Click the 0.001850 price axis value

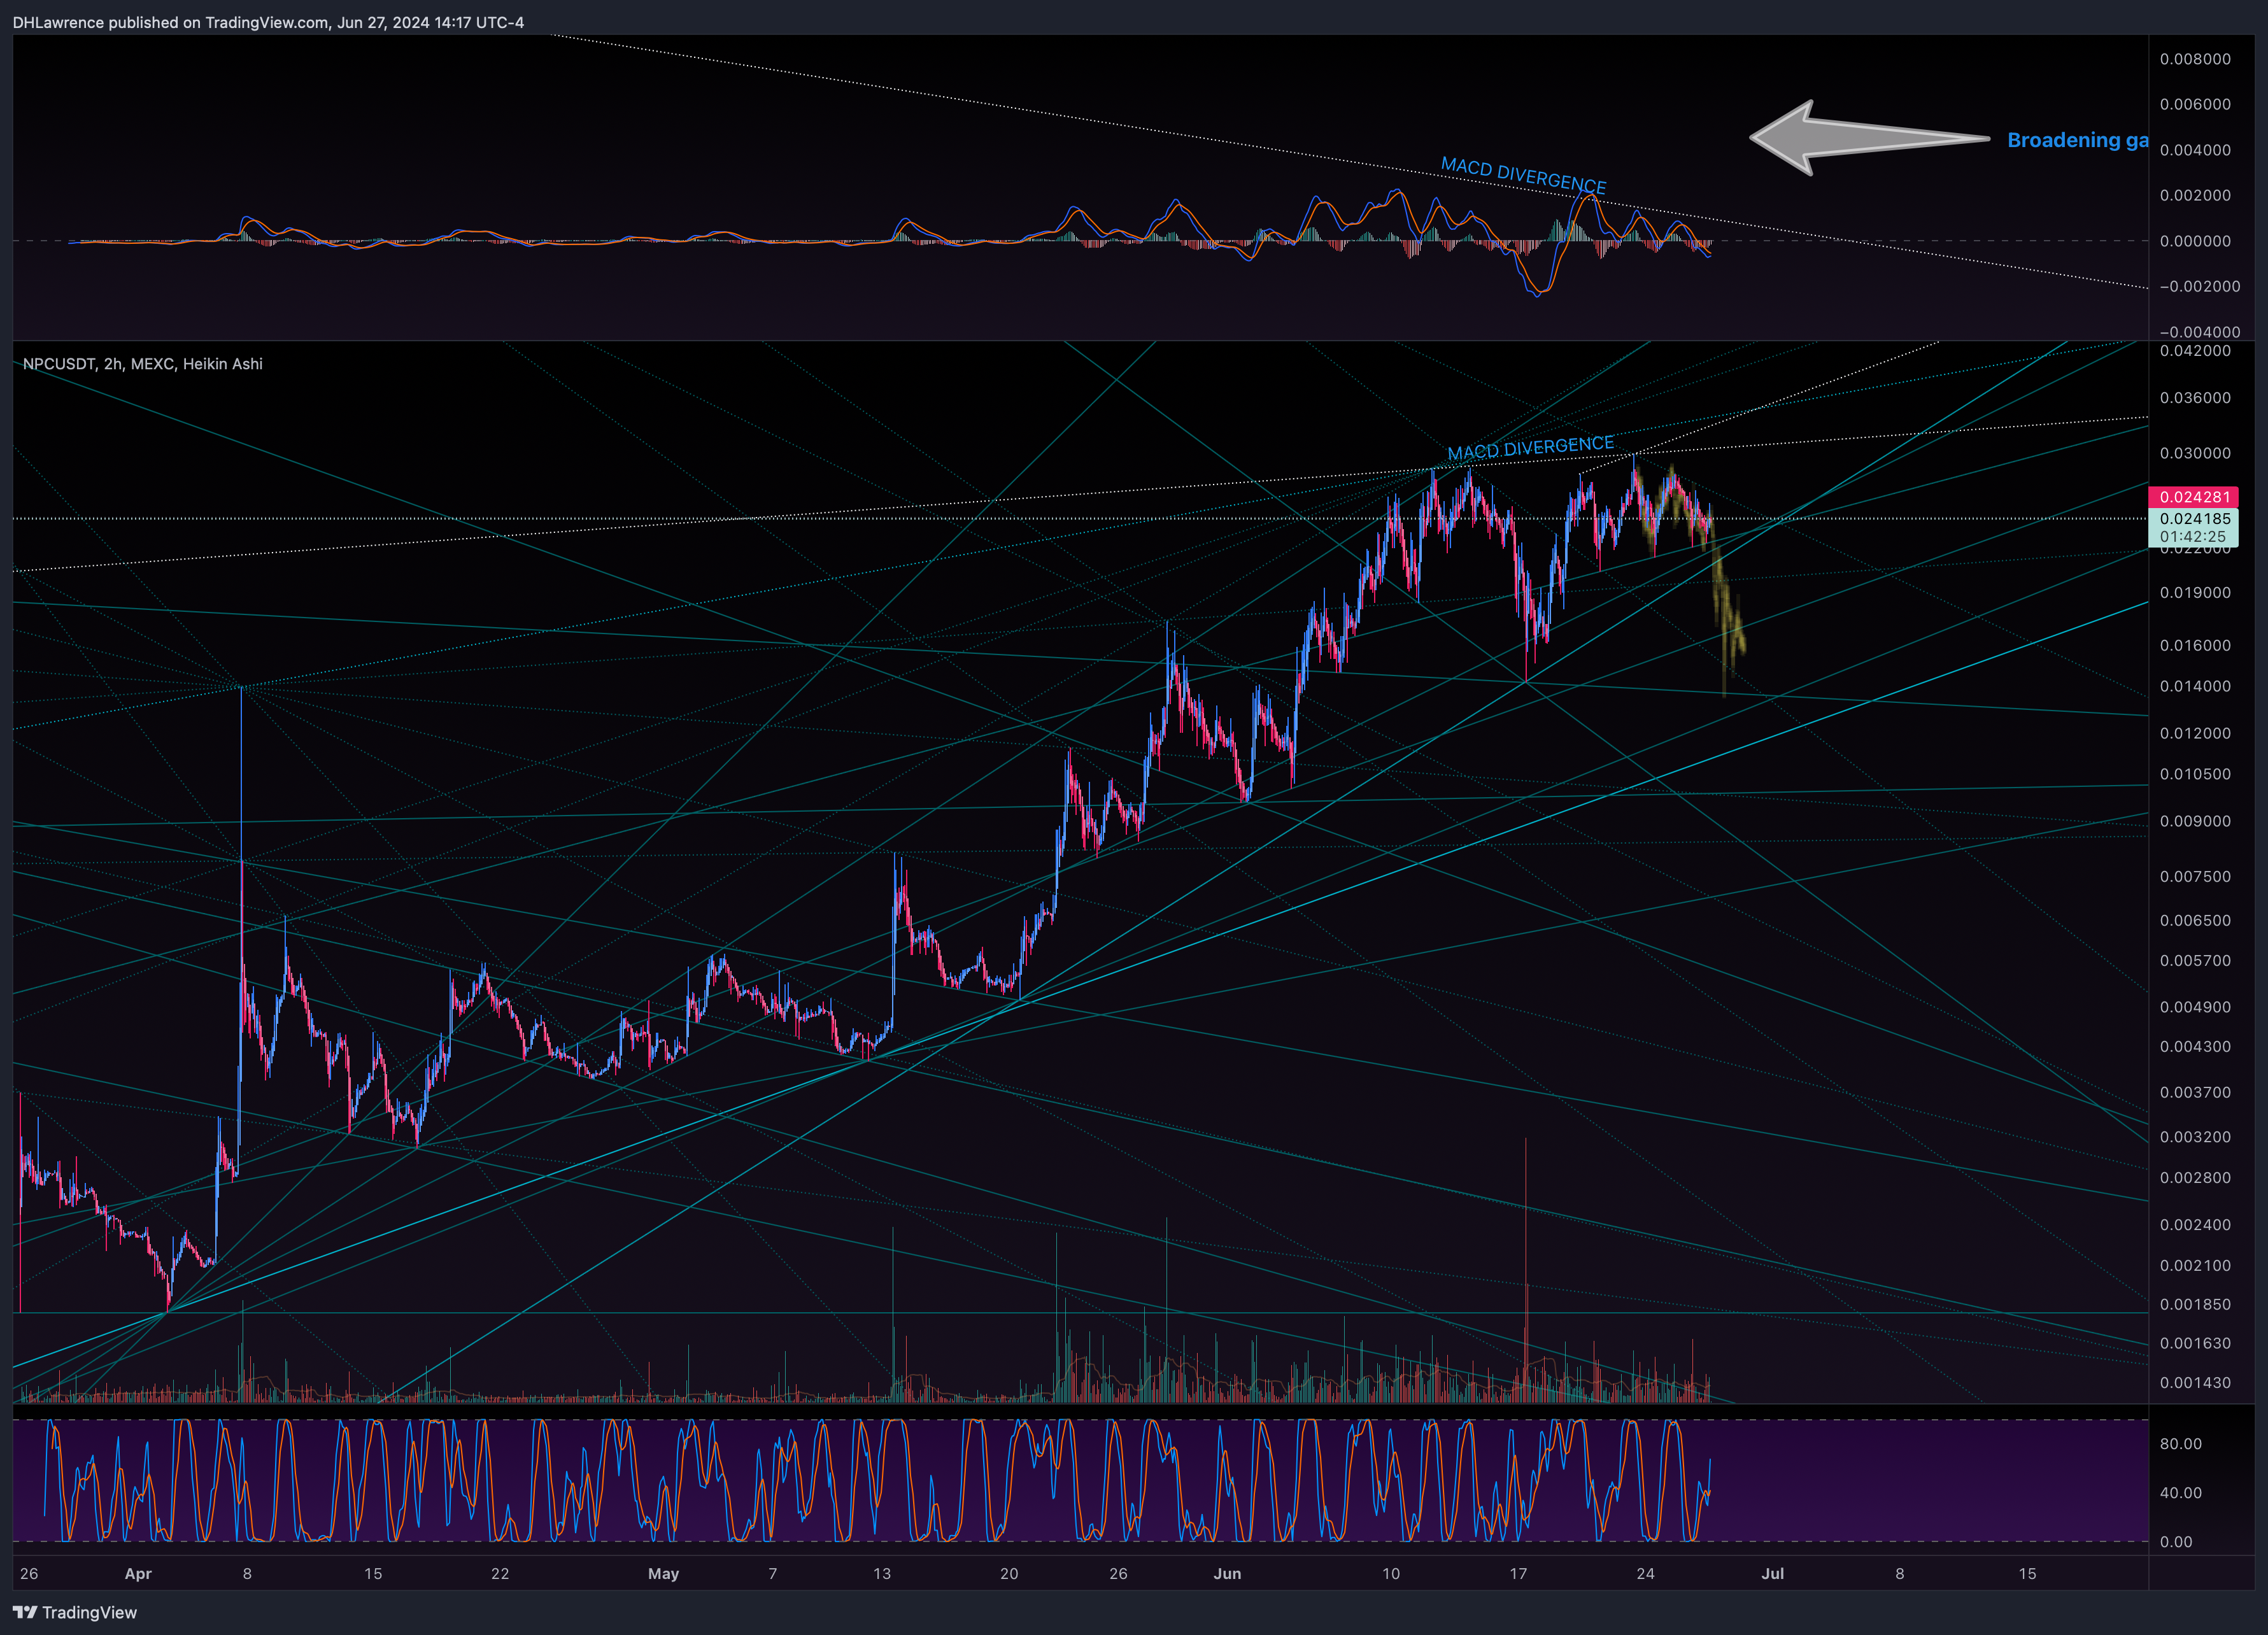2195,1304
